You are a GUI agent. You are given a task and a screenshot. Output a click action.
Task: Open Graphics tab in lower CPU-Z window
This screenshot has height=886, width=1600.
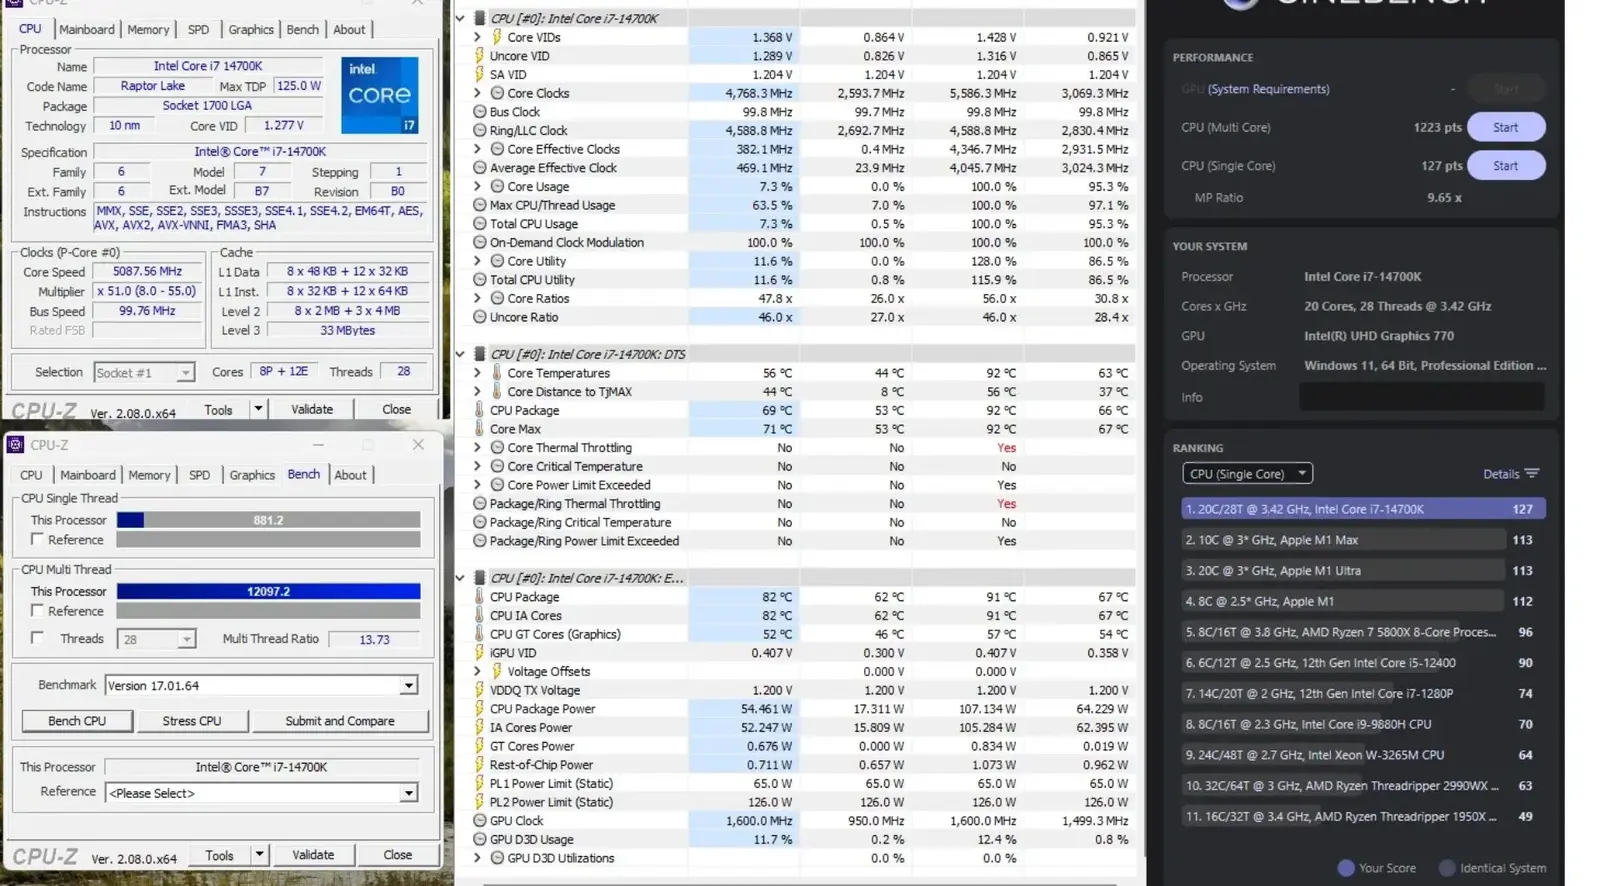[x=252, y=475]
